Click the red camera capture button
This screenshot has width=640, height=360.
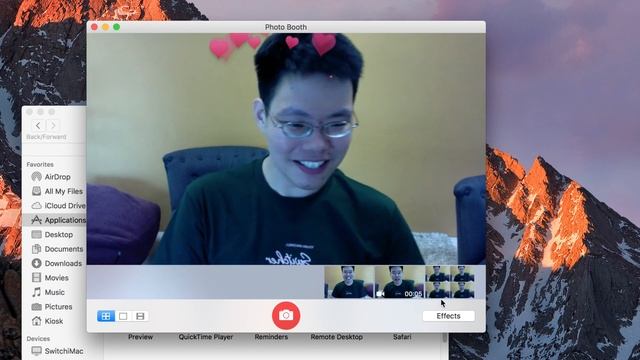pyautogui.click(x=286, y=316)
